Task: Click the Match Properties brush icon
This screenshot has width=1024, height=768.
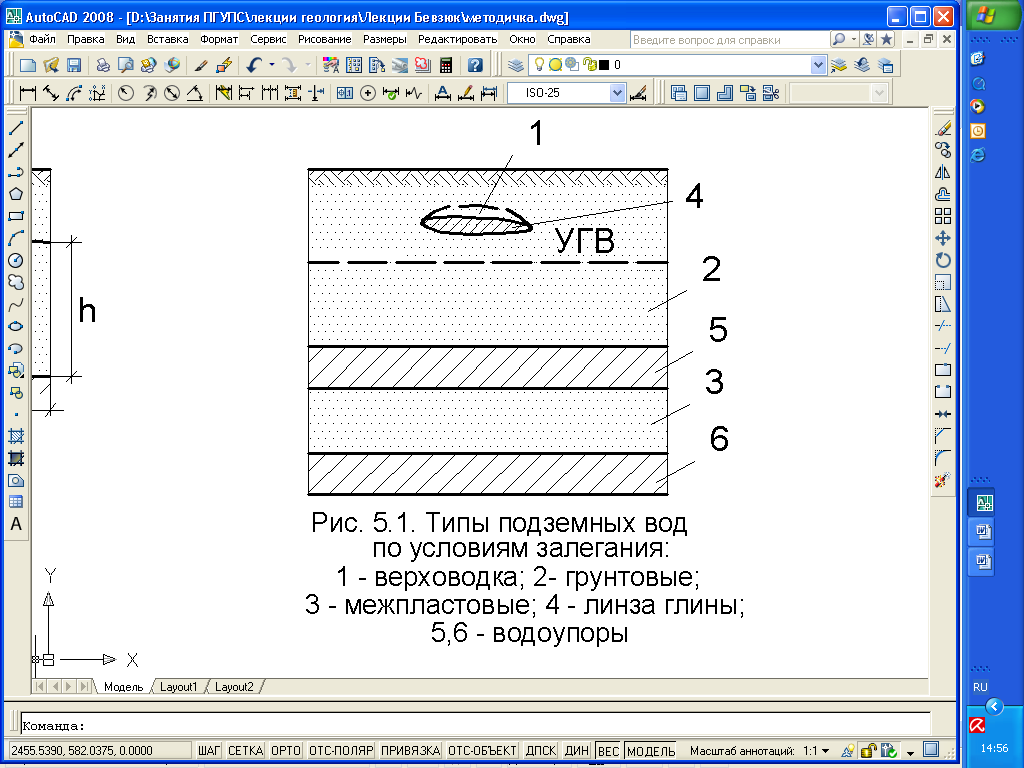Action: [201, 65]
